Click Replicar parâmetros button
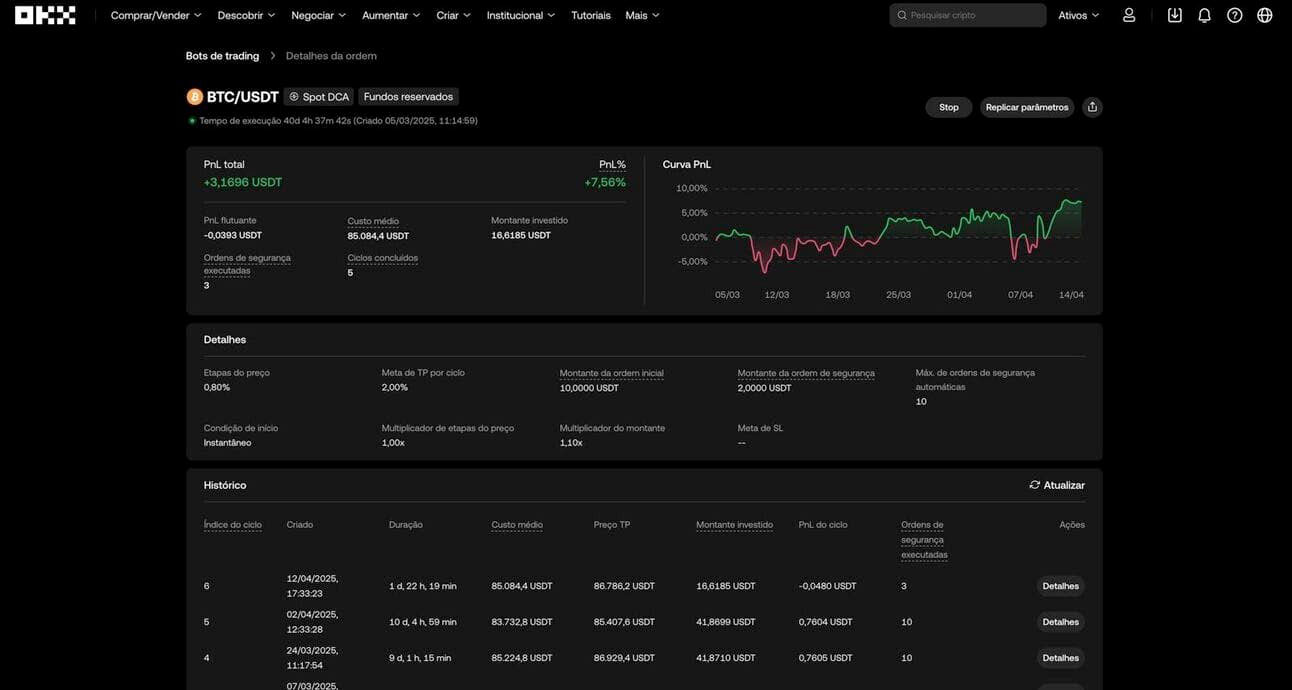 point(1026,107)
